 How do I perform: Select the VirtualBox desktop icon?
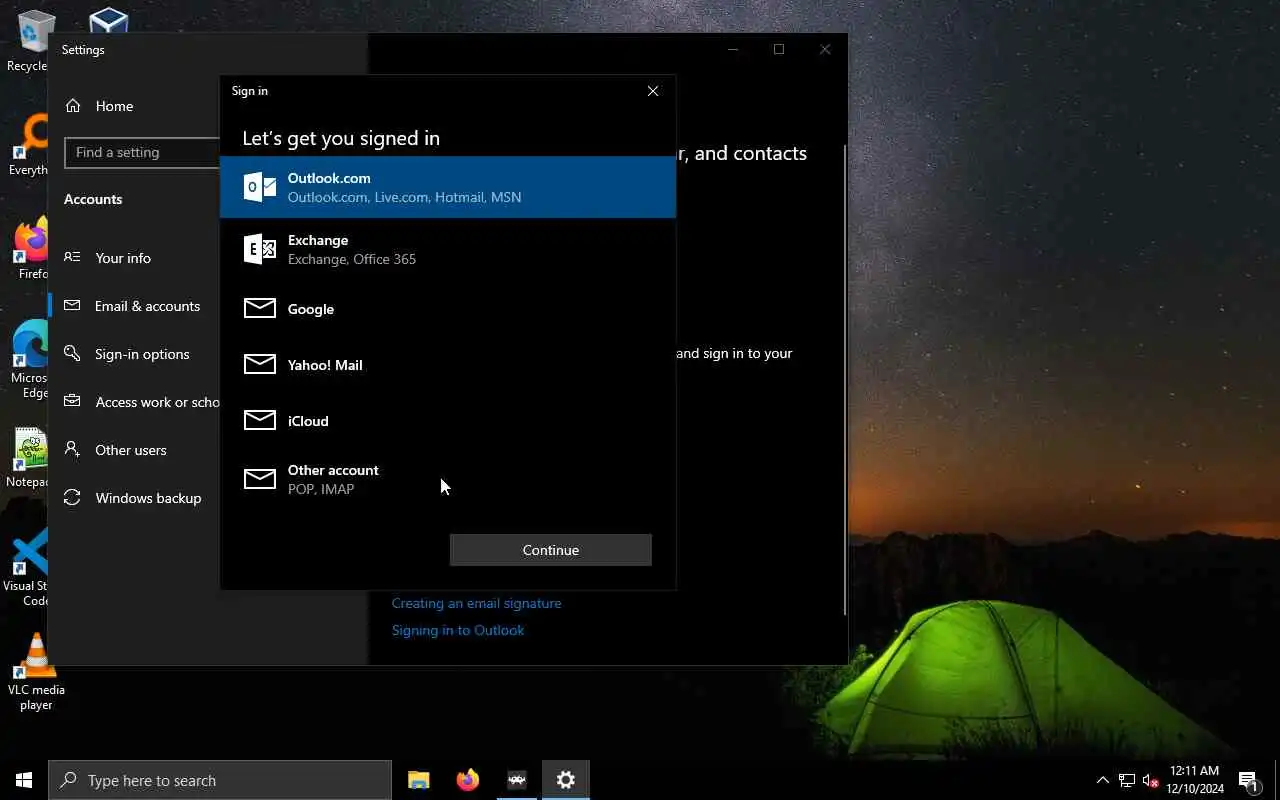pos(108,21)
